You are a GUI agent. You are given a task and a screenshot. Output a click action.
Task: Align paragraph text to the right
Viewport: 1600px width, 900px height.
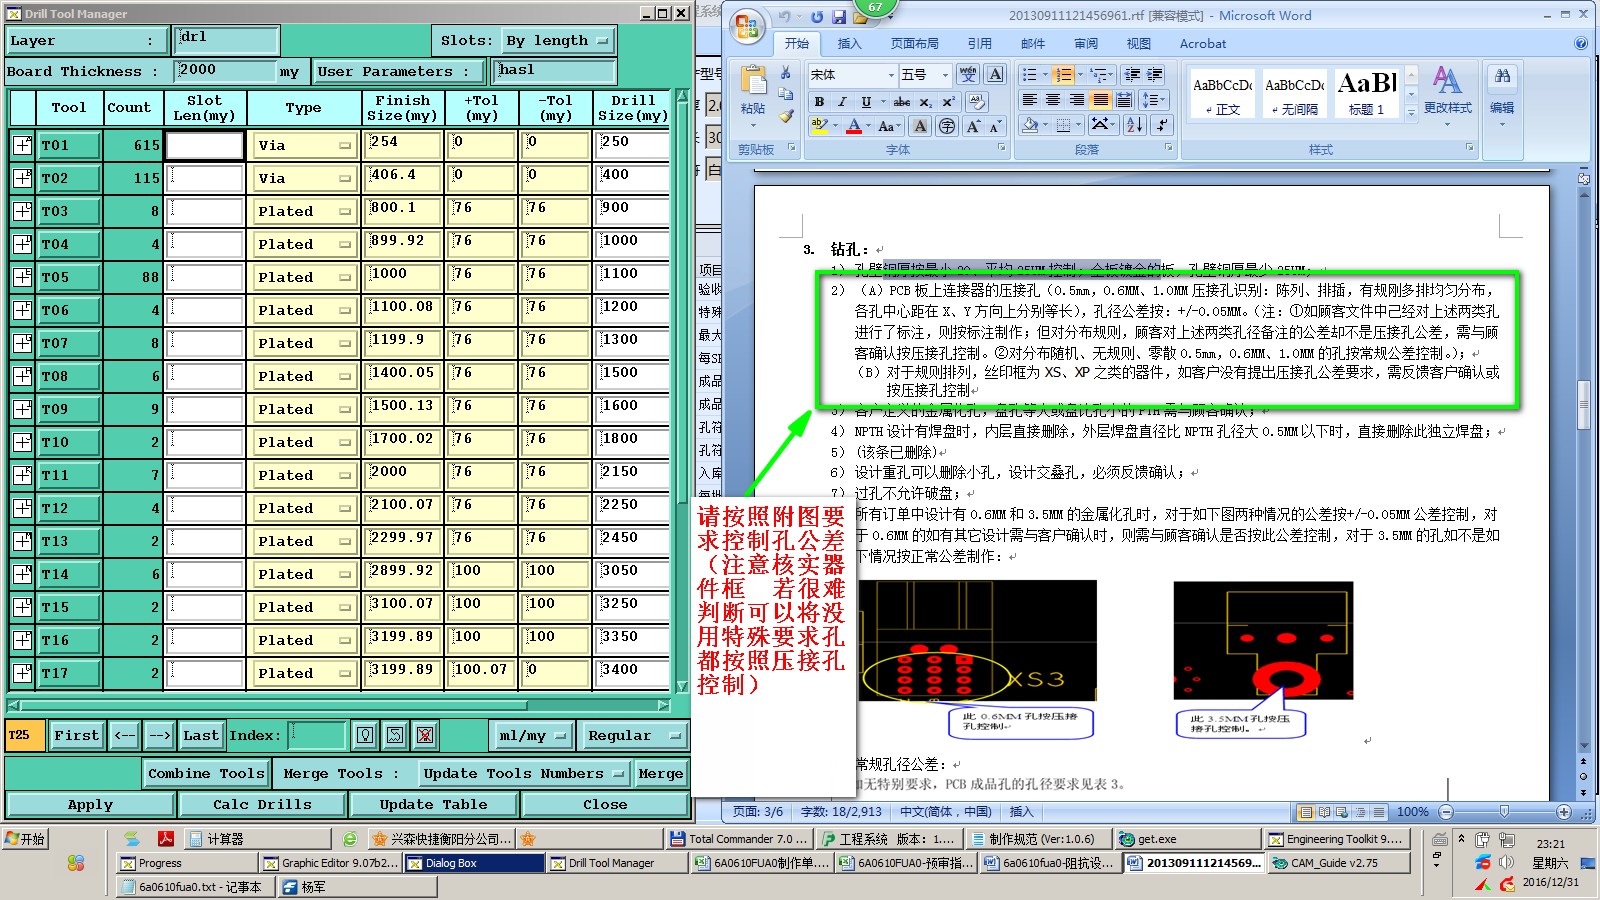[1077, 100]
